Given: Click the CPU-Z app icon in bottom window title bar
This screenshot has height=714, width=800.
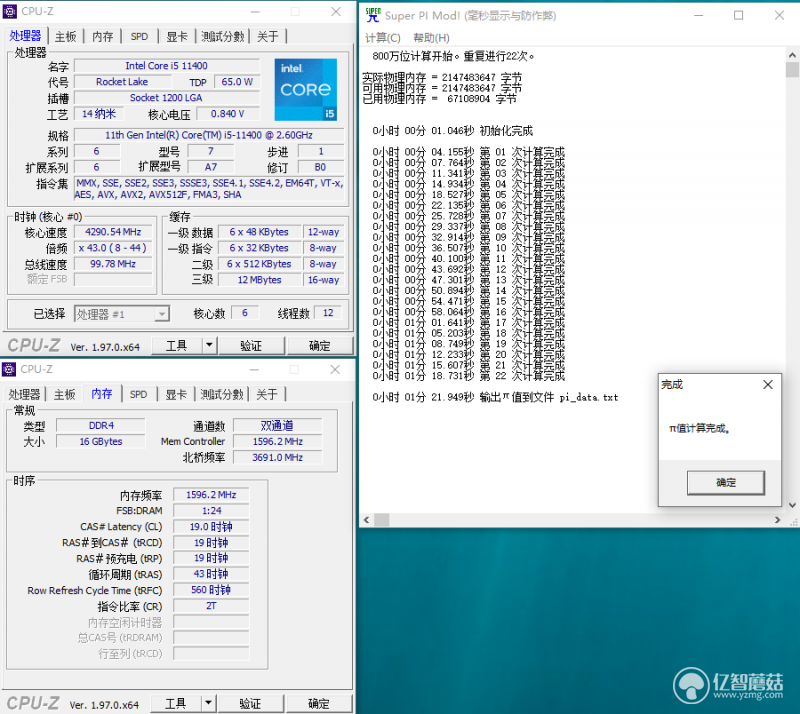Looking at the screenshot, I should (x=9, y=369).
